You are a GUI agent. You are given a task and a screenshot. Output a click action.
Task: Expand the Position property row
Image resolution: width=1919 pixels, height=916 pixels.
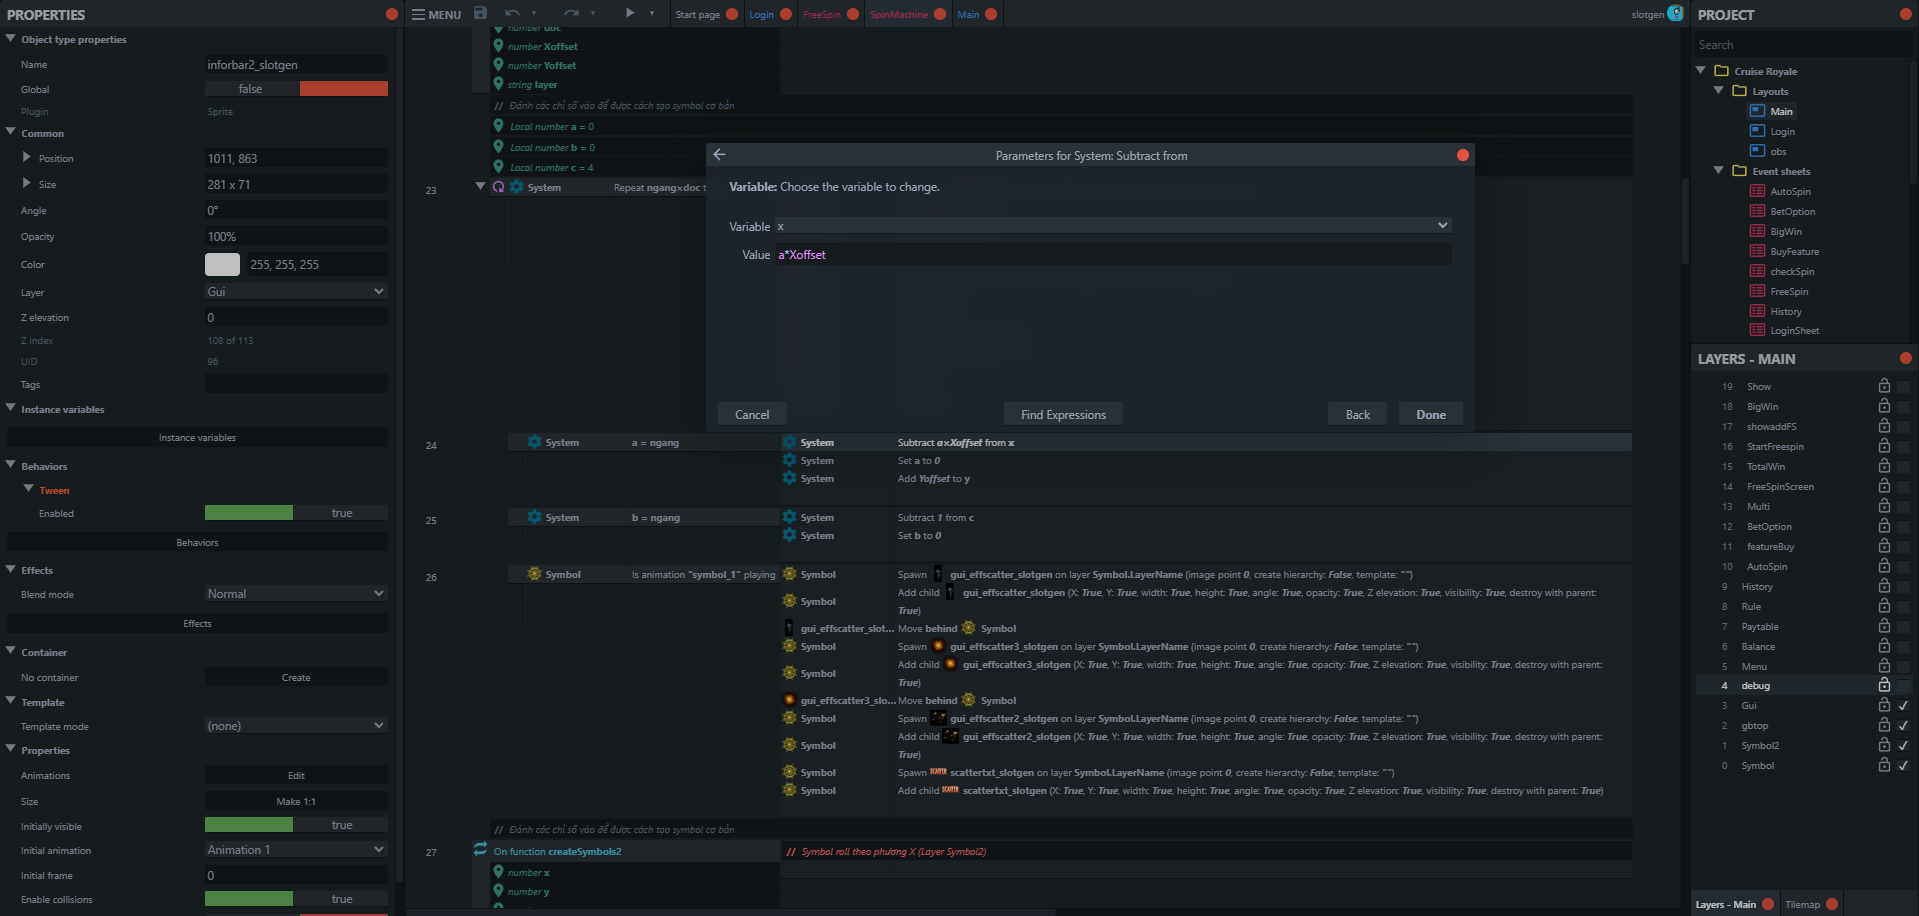tap(27, 157)
